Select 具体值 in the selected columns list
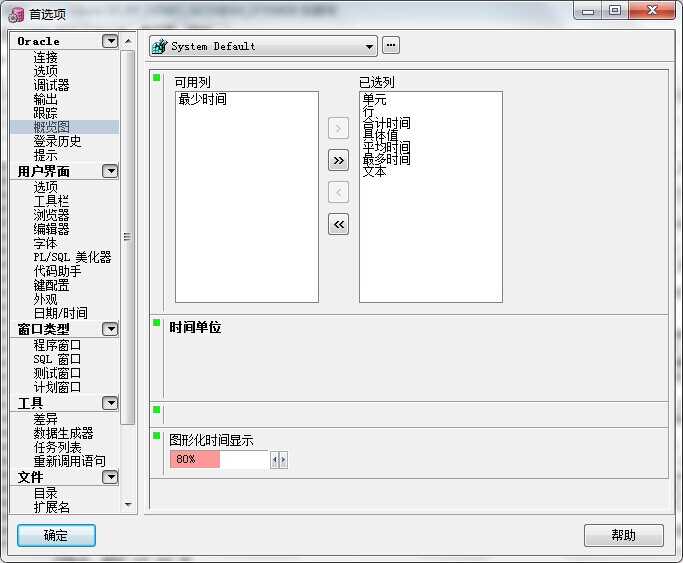The height and width of the screenshot is (563, 683). [380, 135]
